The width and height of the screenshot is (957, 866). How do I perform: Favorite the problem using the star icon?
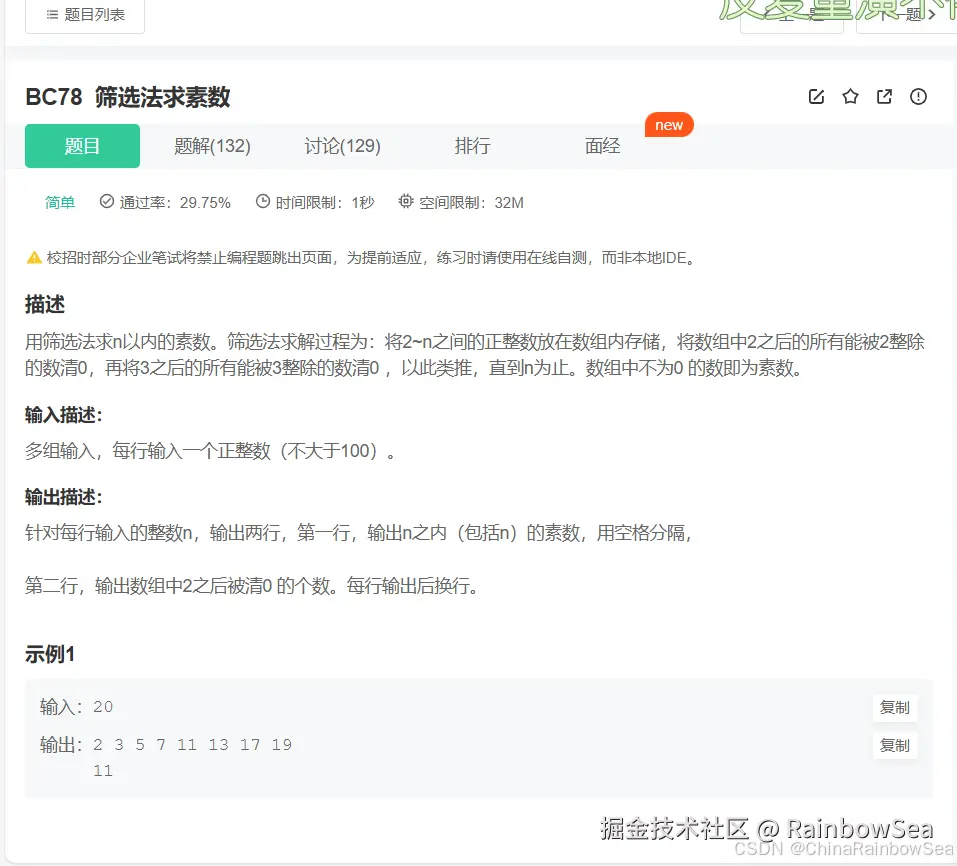pyautogui.click(x=850, y=96)
